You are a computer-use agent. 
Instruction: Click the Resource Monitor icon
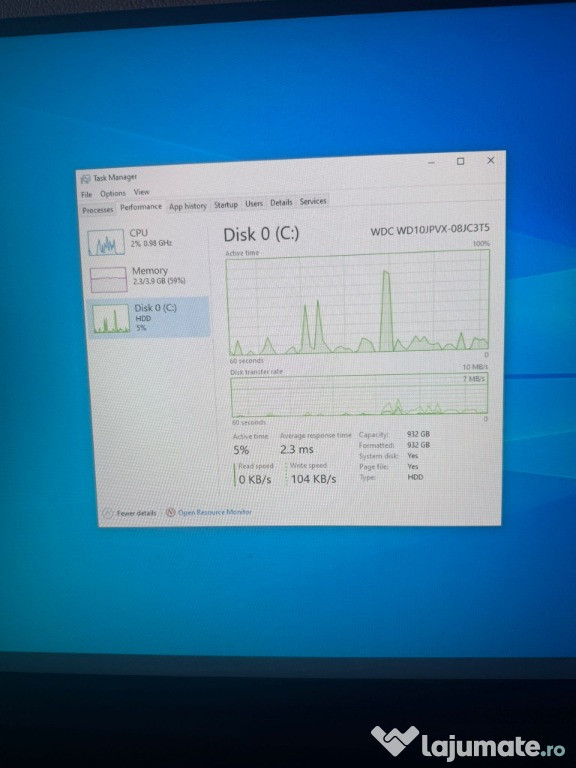170,512
